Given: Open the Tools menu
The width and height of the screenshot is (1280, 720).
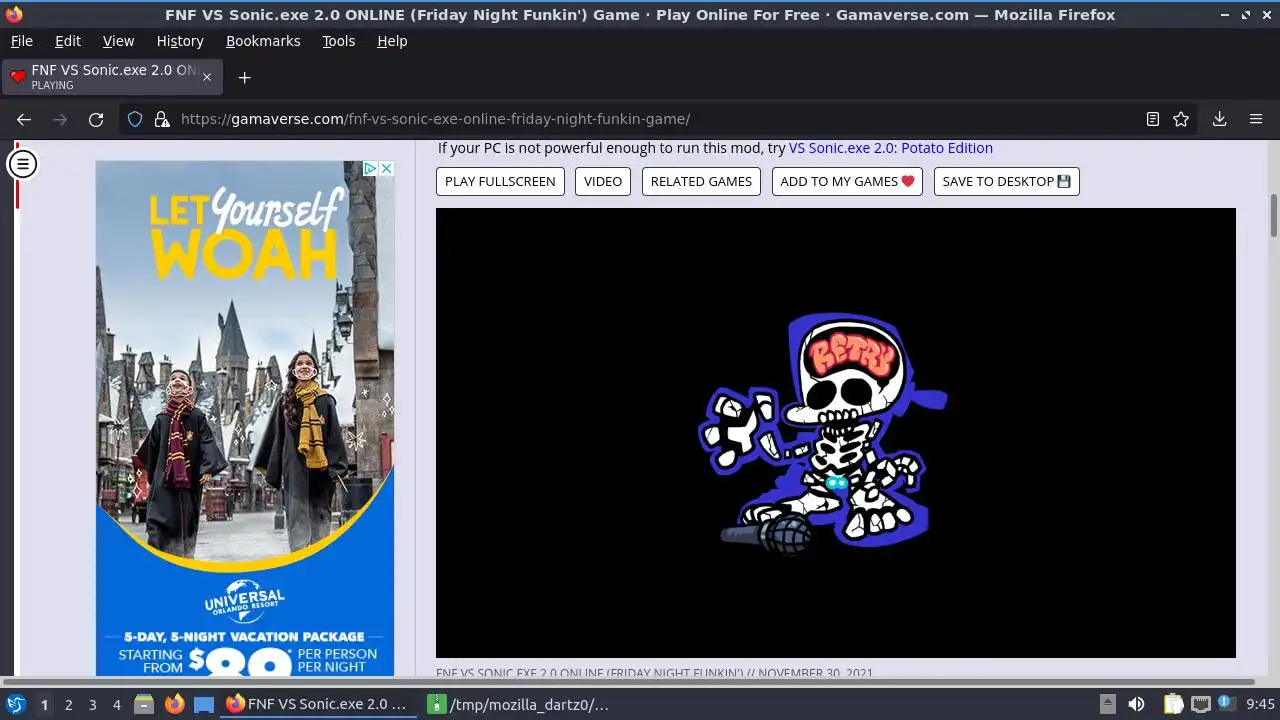Looking at the screenshot, I should click(x=338, y=41).
